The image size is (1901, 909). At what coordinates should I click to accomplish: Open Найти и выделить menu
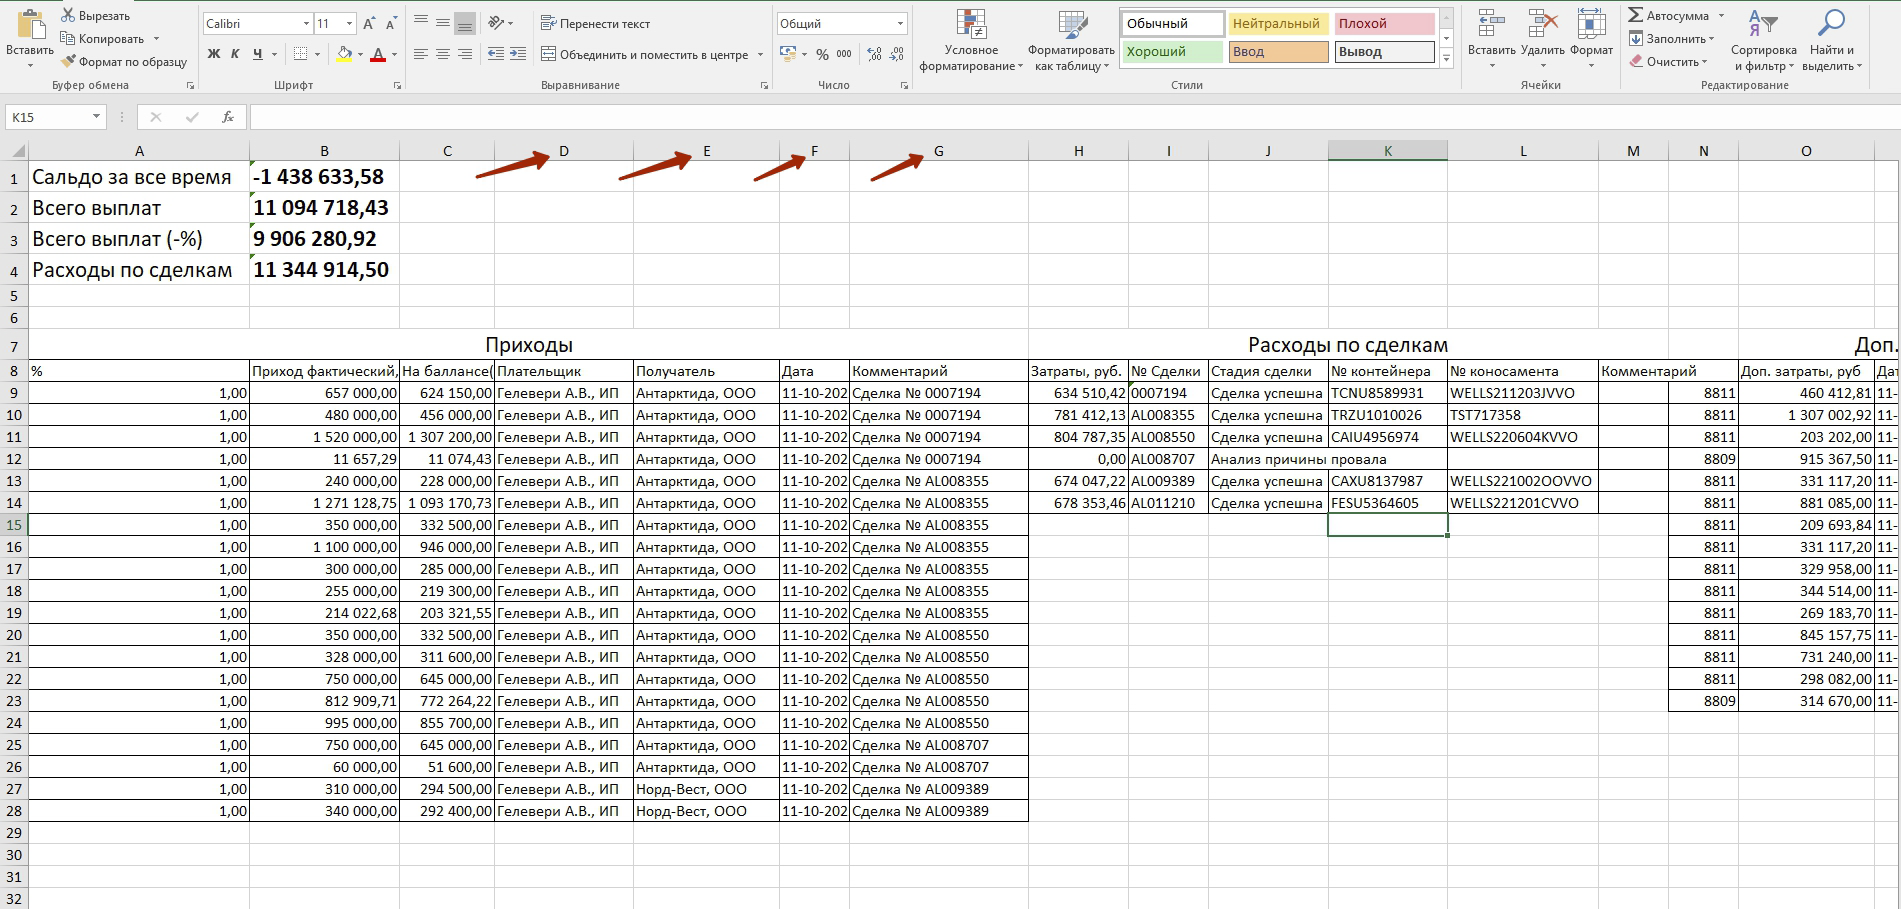pos(1832,41)
